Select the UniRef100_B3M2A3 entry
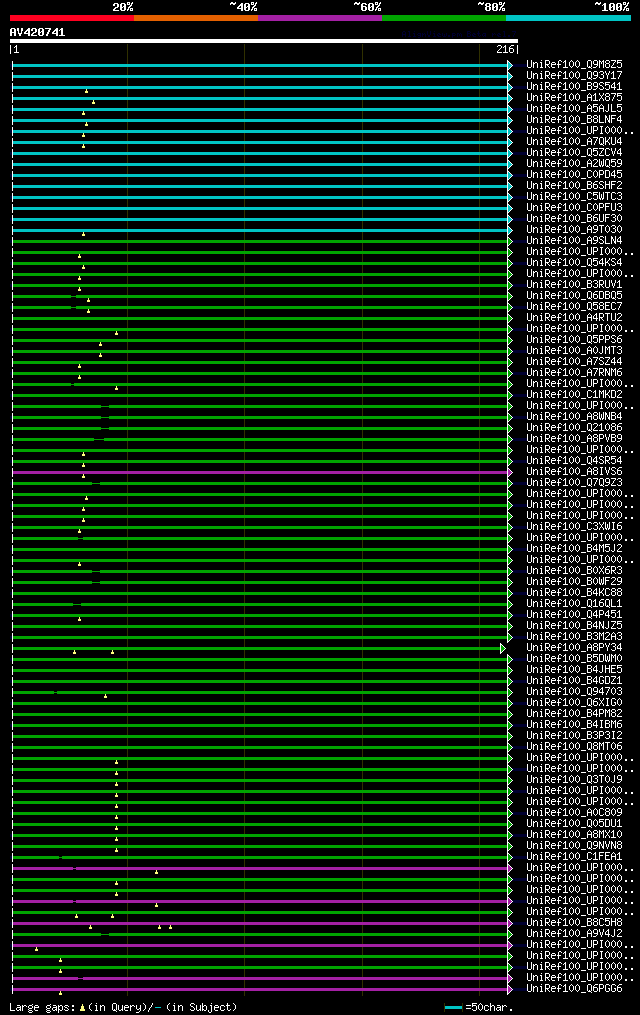 pos(574,637)
